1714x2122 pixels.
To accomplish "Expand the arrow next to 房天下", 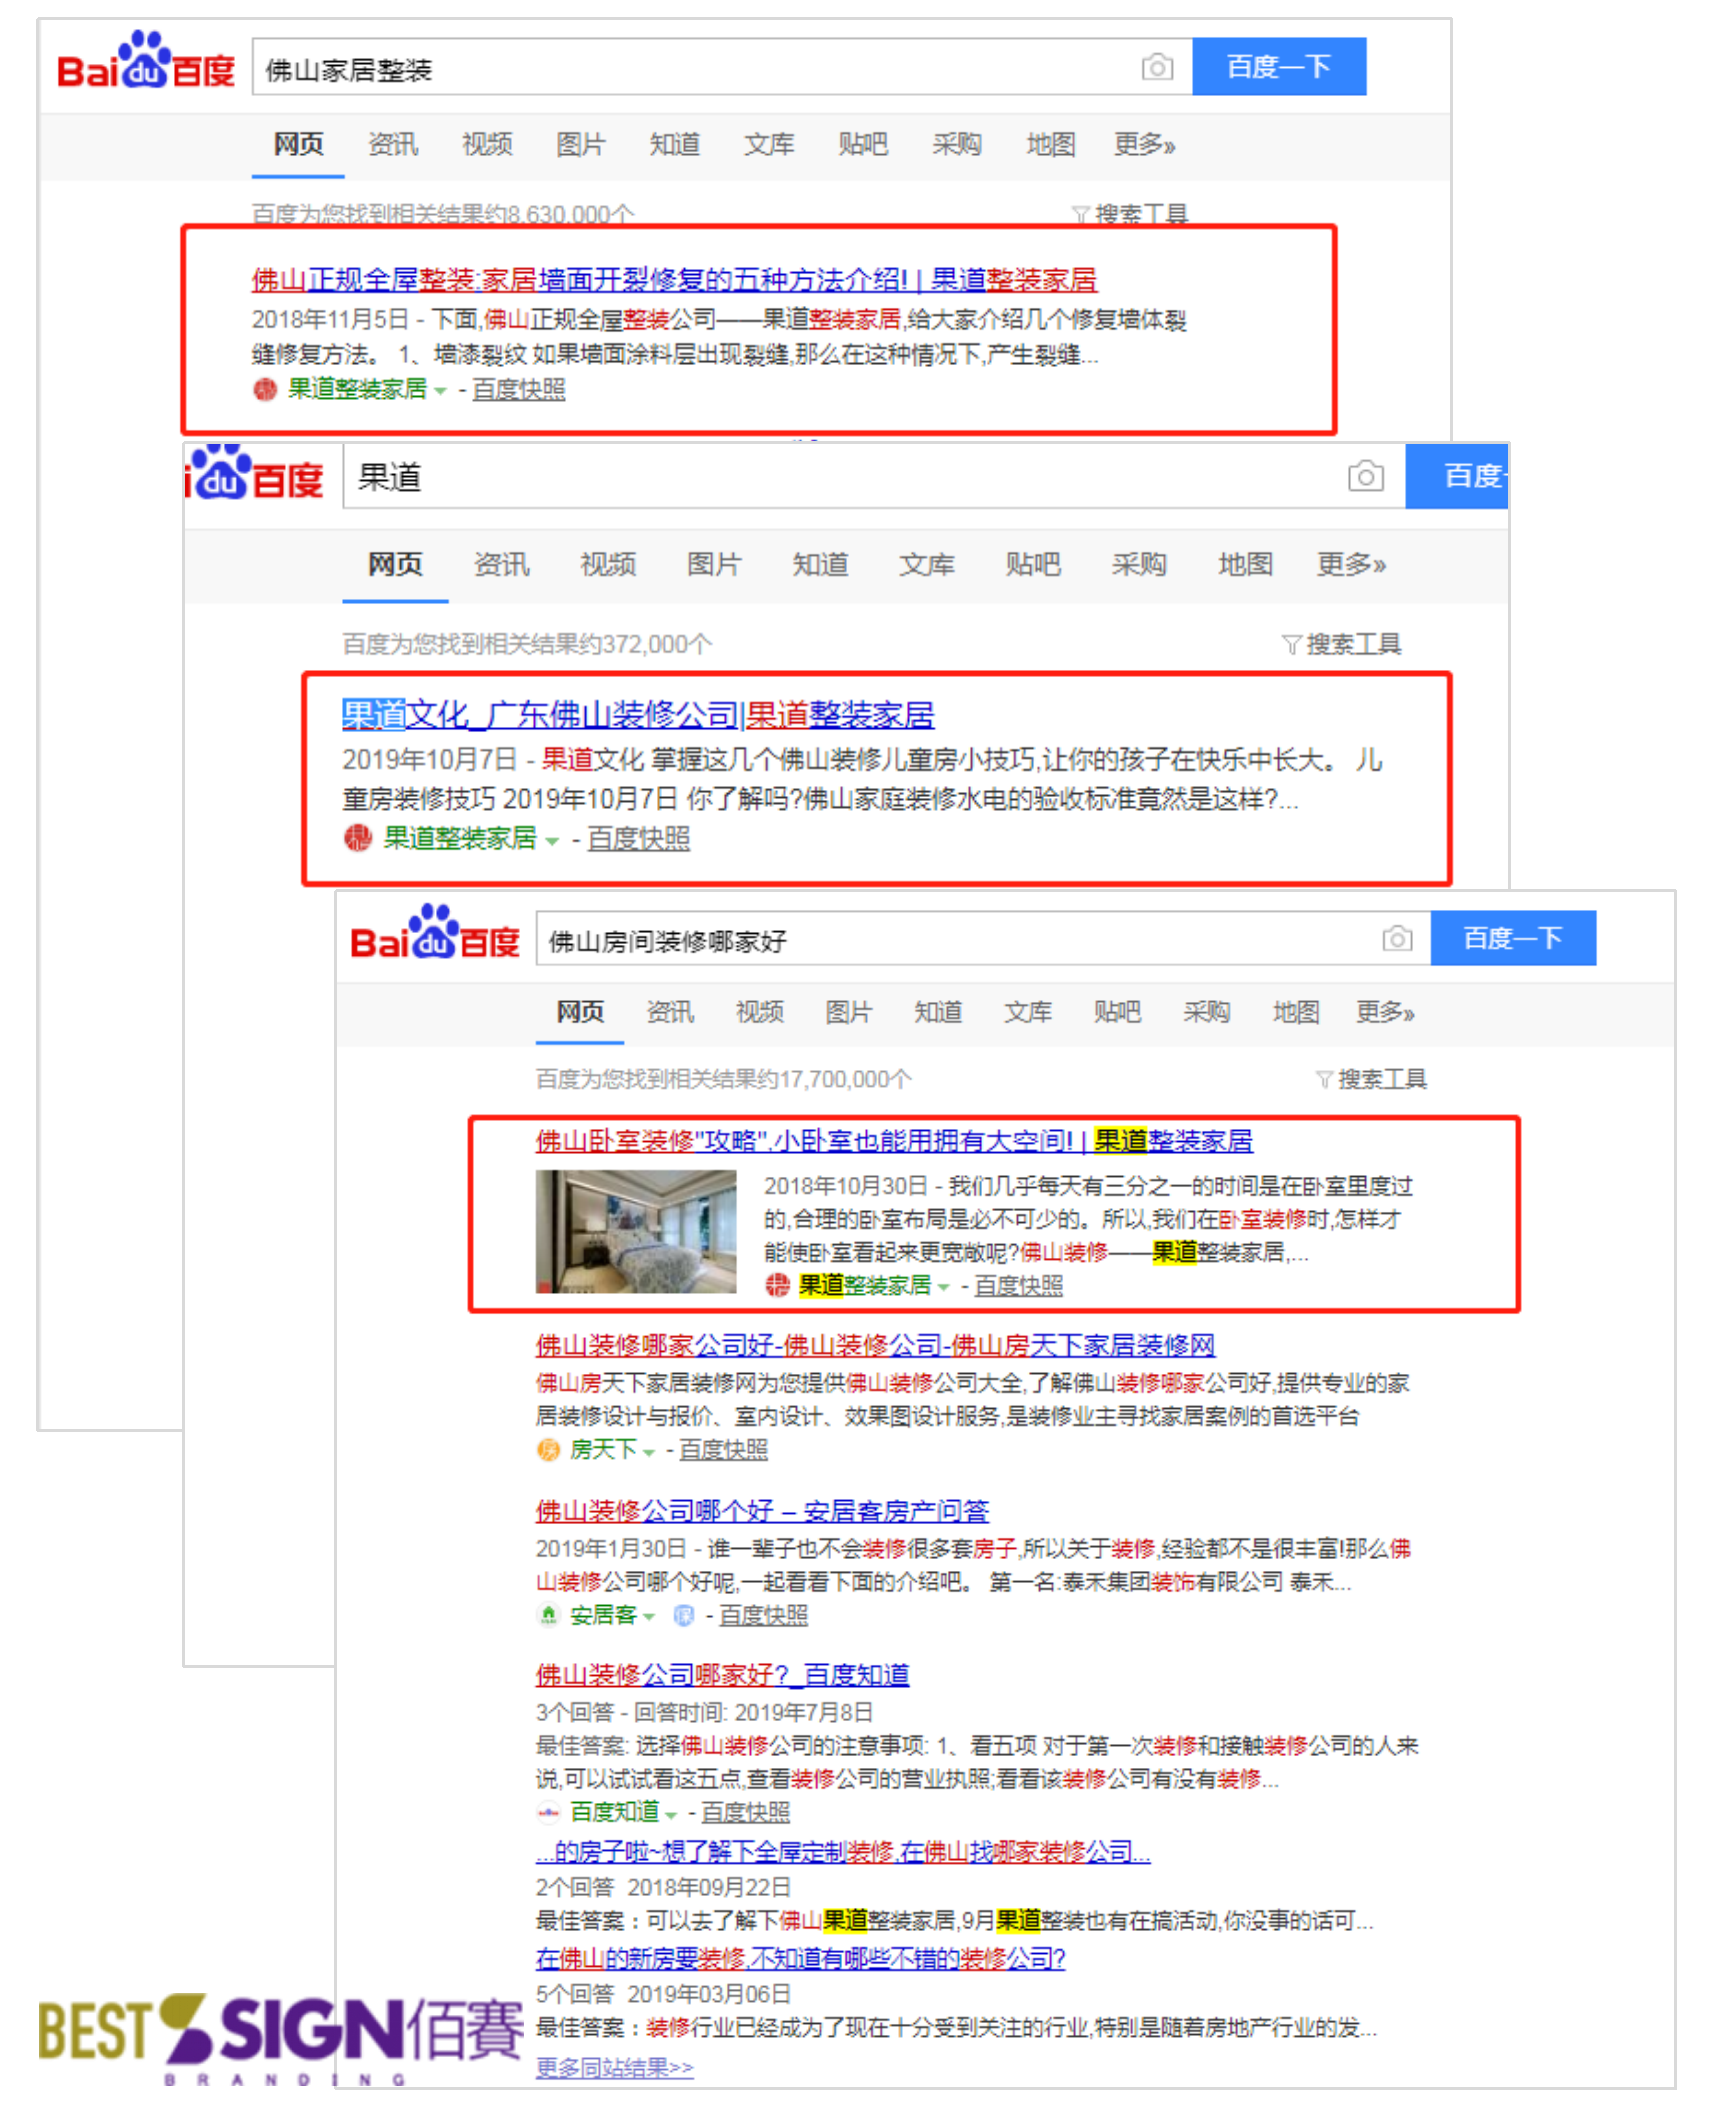I will (649, 1452).
